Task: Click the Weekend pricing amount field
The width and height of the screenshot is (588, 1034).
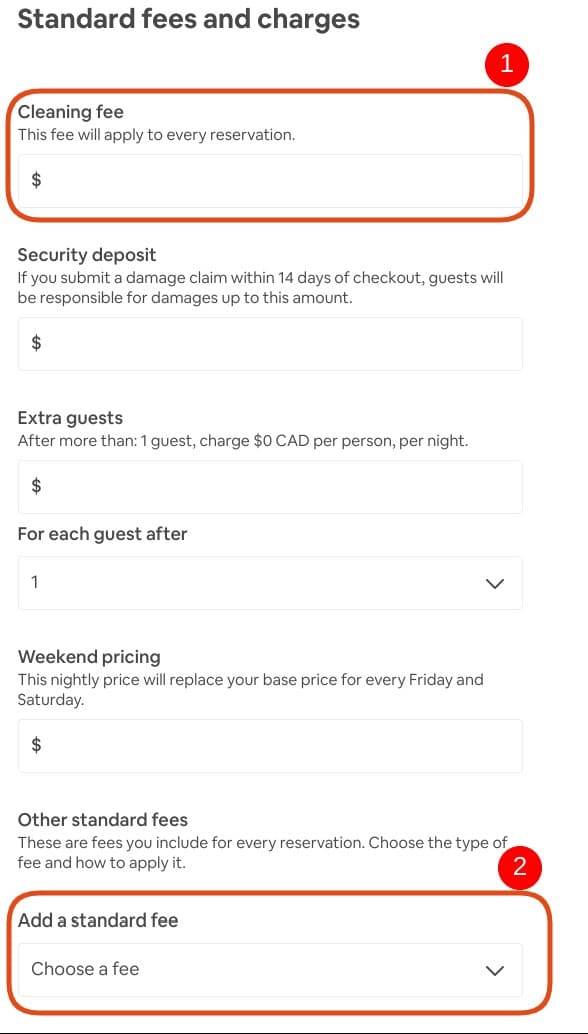Action: (270, 746)
